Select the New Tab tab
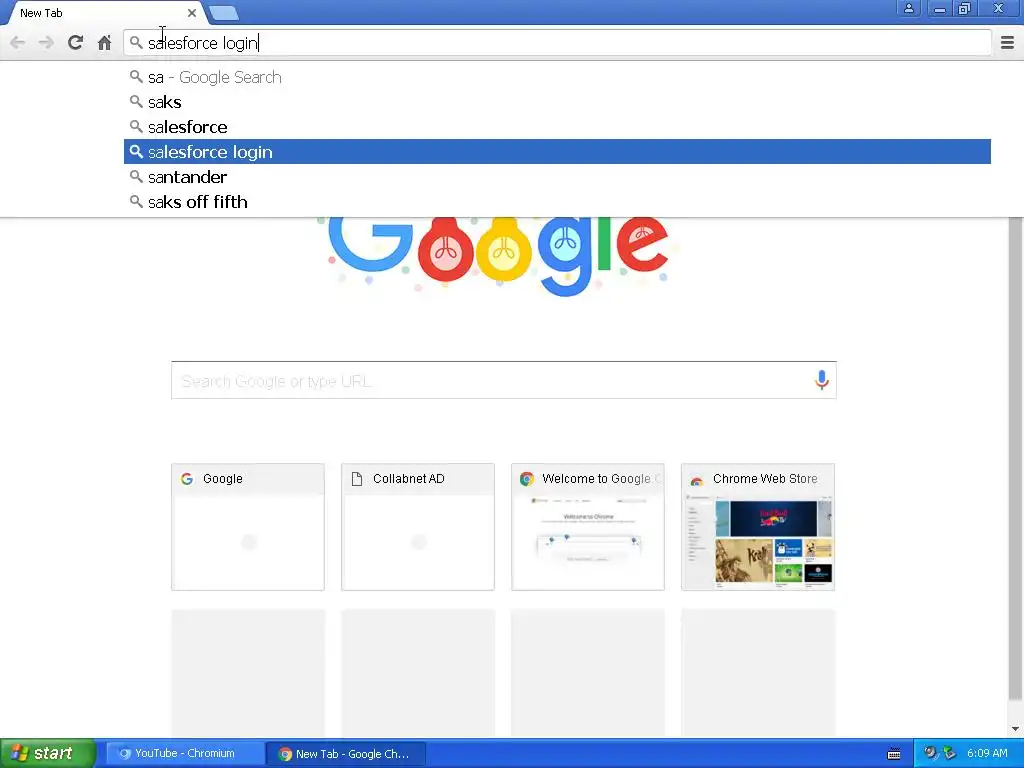 click(104, 13)
